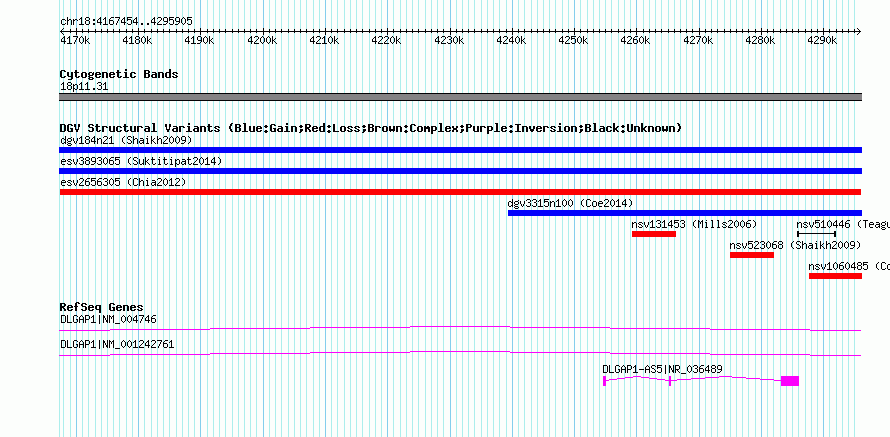Click the gray 18p11.31 cytogenetic band bar
890x437 pixels.
[x=460, y=97]
